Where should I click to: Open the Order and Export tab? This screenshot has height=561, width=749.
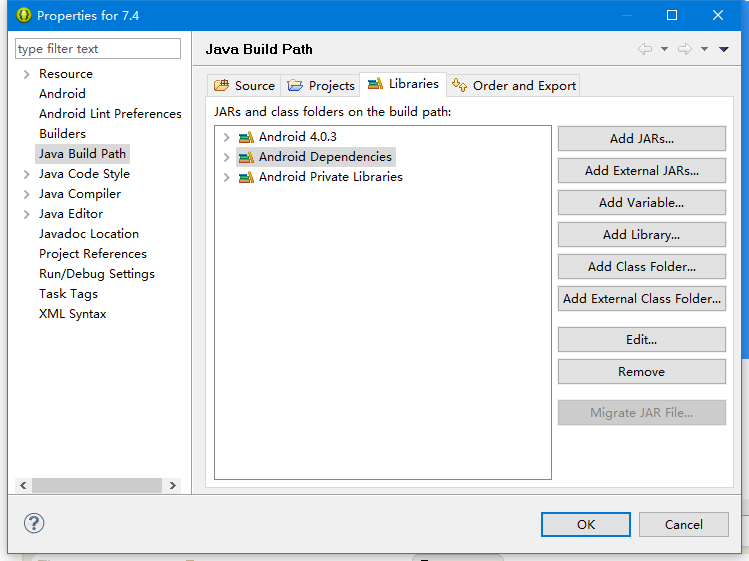pyautogui.click(x=514, y=86)
